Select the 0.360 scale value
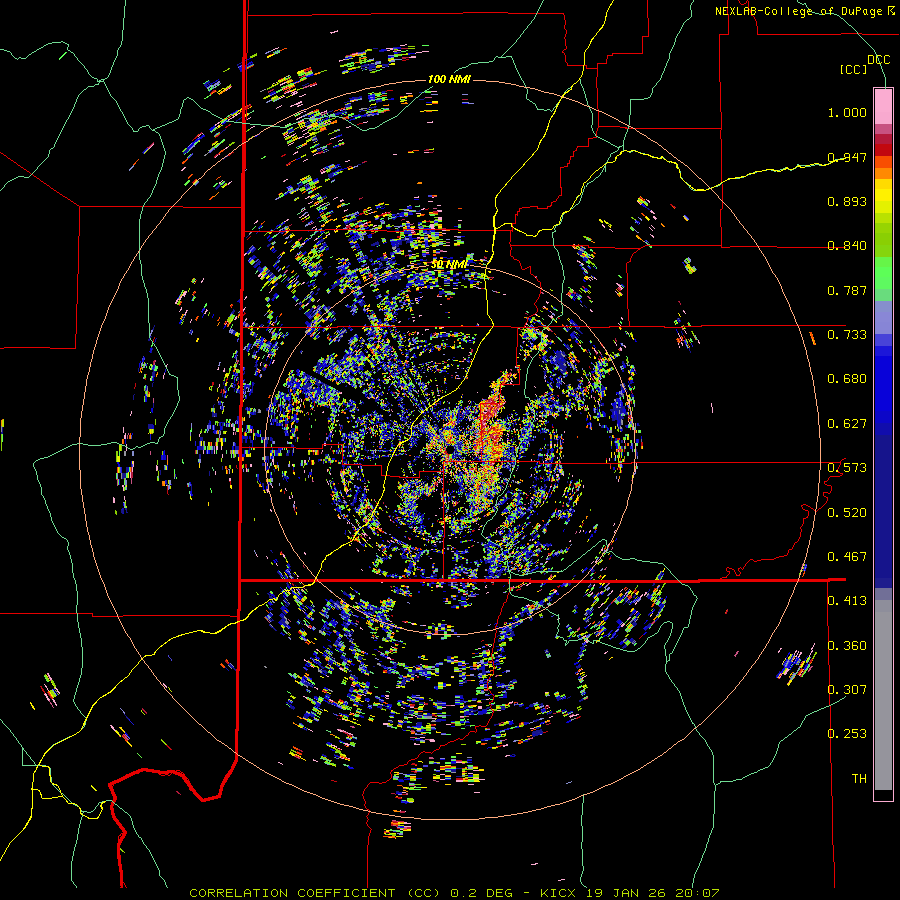Image resolution: width=900 pixels, height=900 pixels. click(x=847, y=646)
